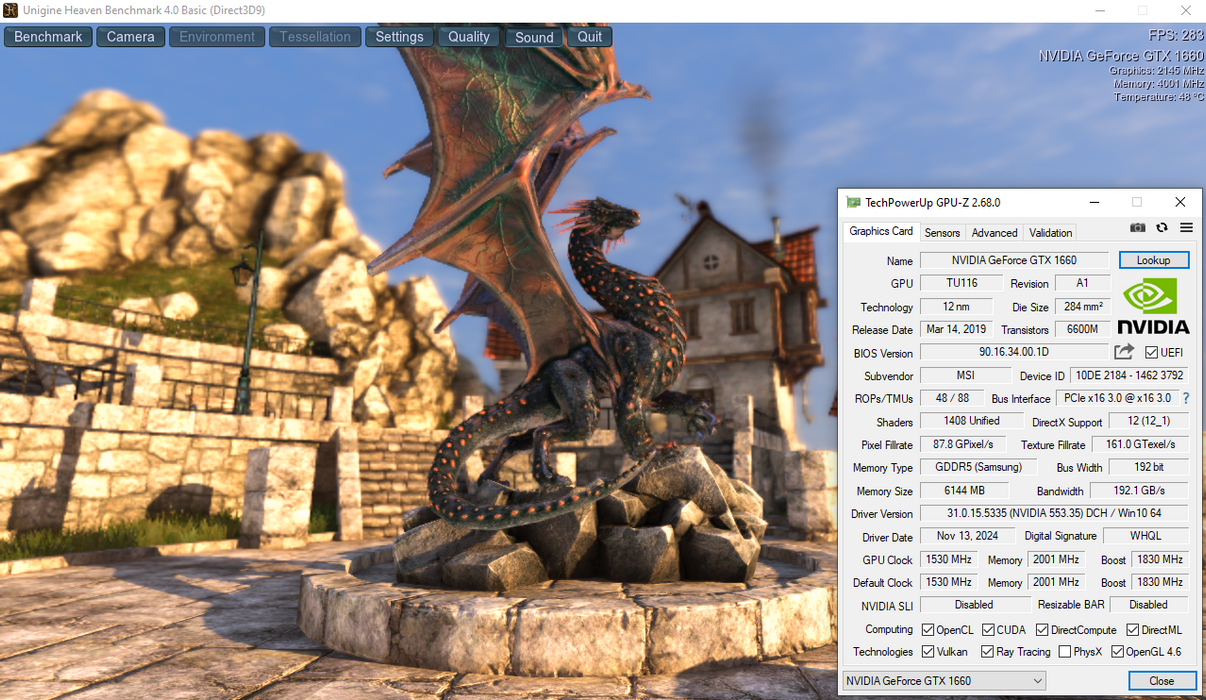This screenshot has width=1206, height=700.
Task: Toggle the PhysX checkbox
Action: (x=1065, y=652)
